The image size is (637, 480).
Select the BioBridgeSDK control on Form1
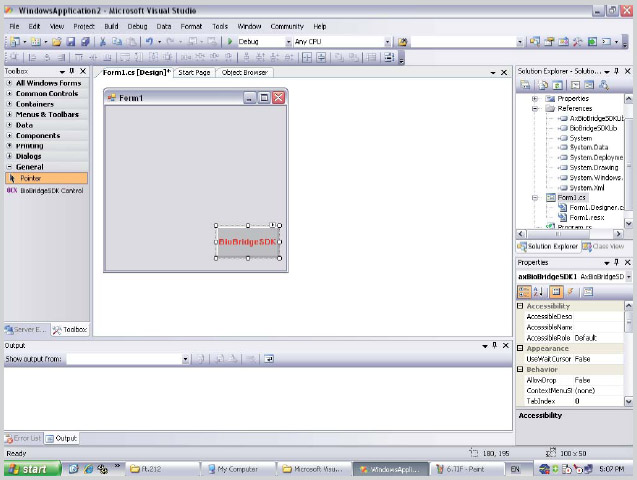(248, 242)
